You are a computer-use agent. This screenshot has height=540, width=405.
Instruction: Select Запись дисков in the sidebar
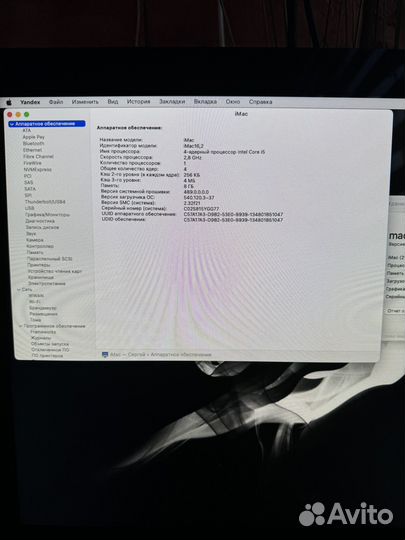tap(42, 227)
